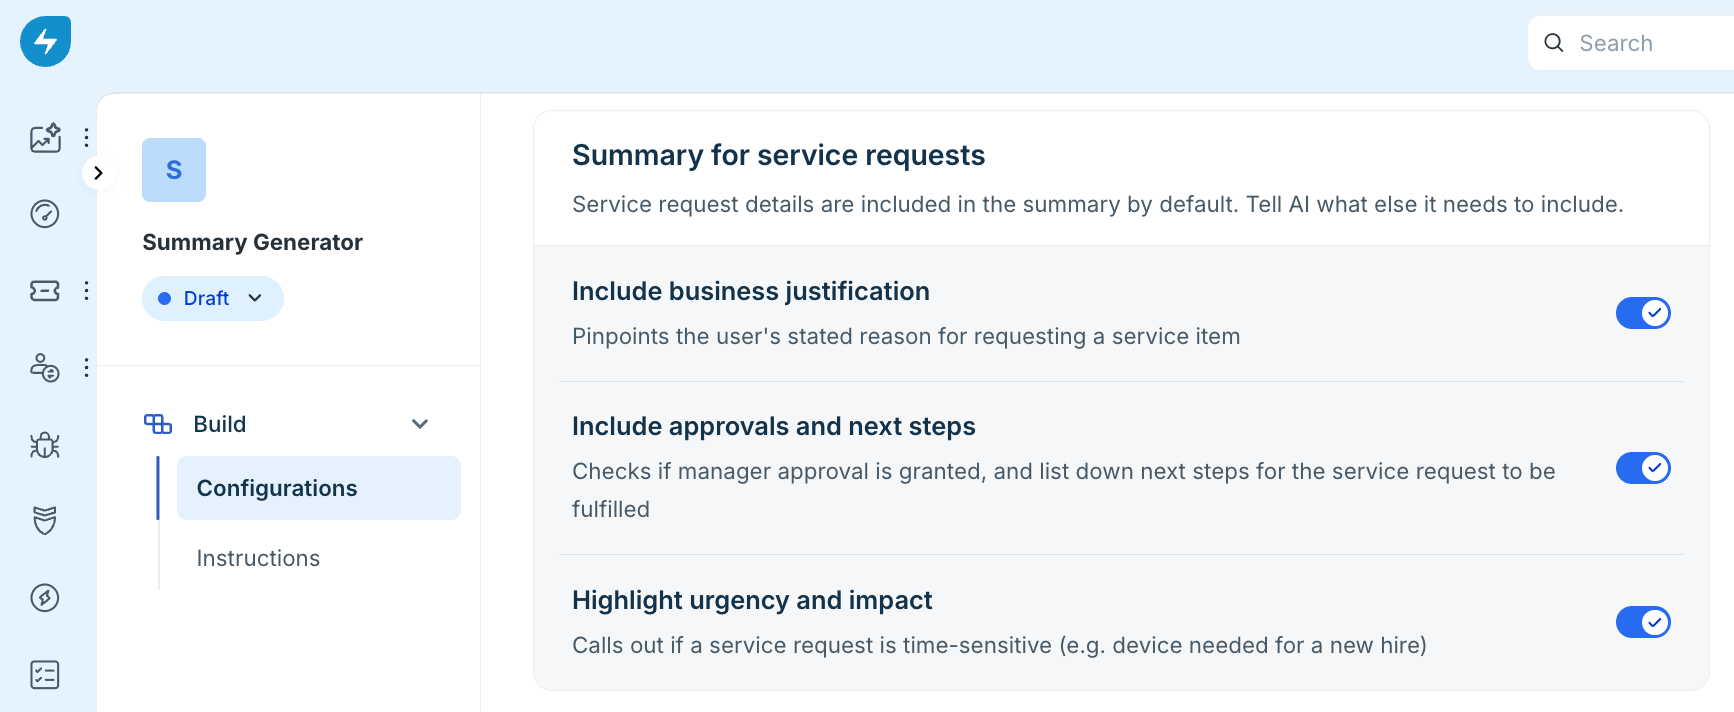Collapse the Build section chevron
Image resolution: width=1734 pixels, height=712 pixels.
(x=420, y=424)
